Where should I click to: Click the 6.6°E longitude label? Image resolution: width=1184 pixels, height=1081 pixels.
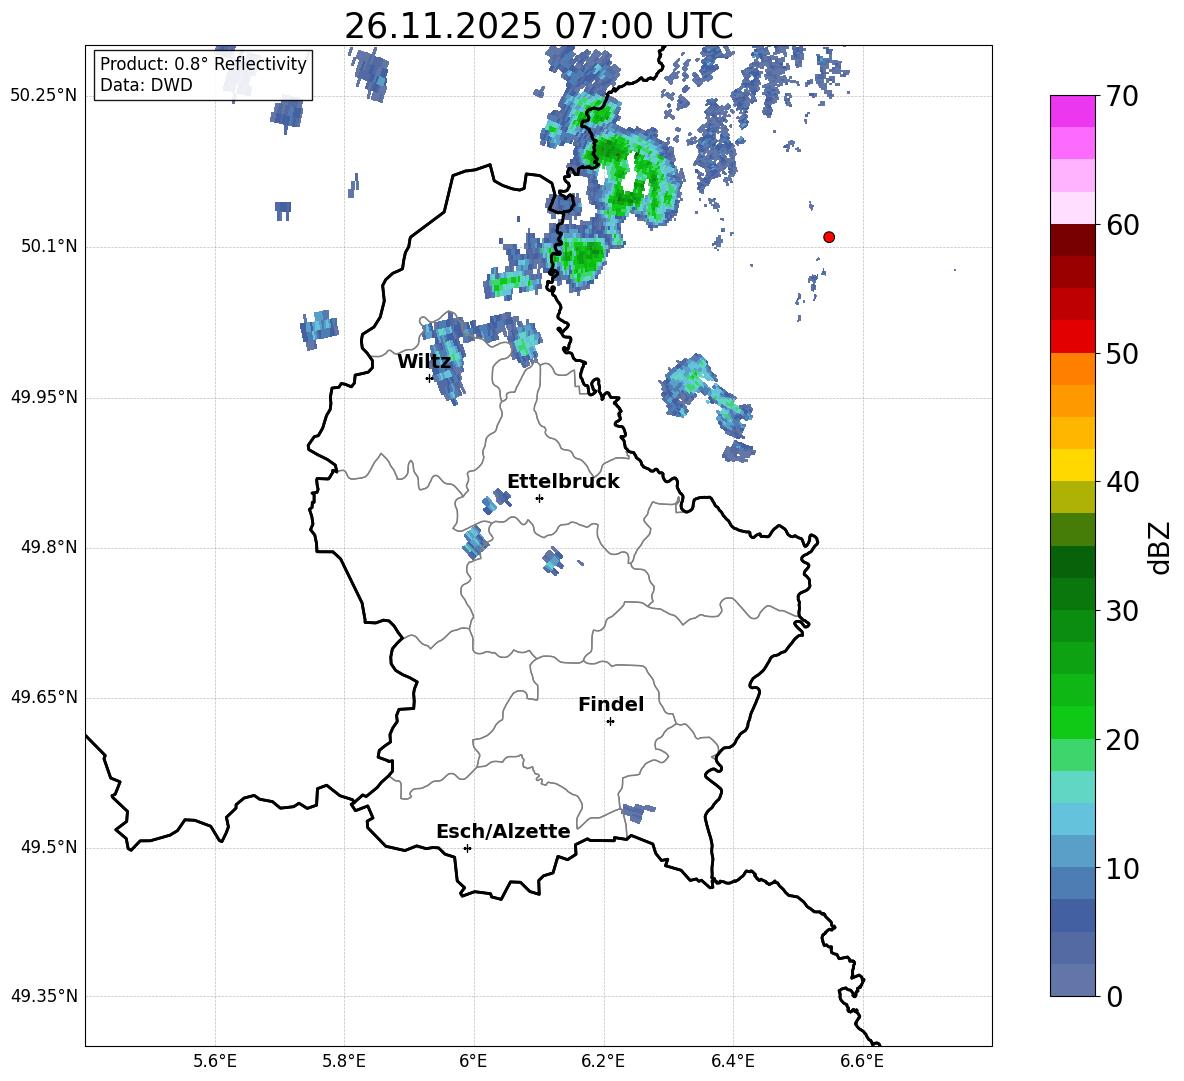tap(862, 1061)
